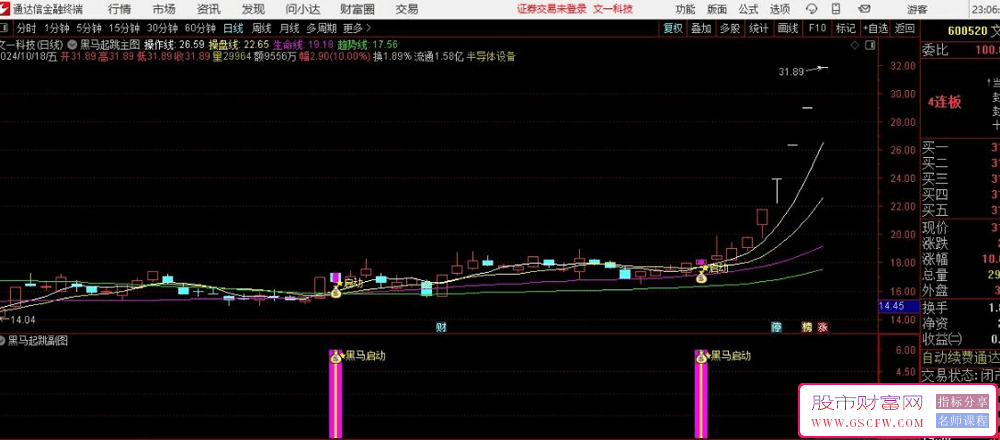Open the 多周期 multi-period view
Image resolution: width=1000 pixels, height=440 pixels.
tap(321, 28)
